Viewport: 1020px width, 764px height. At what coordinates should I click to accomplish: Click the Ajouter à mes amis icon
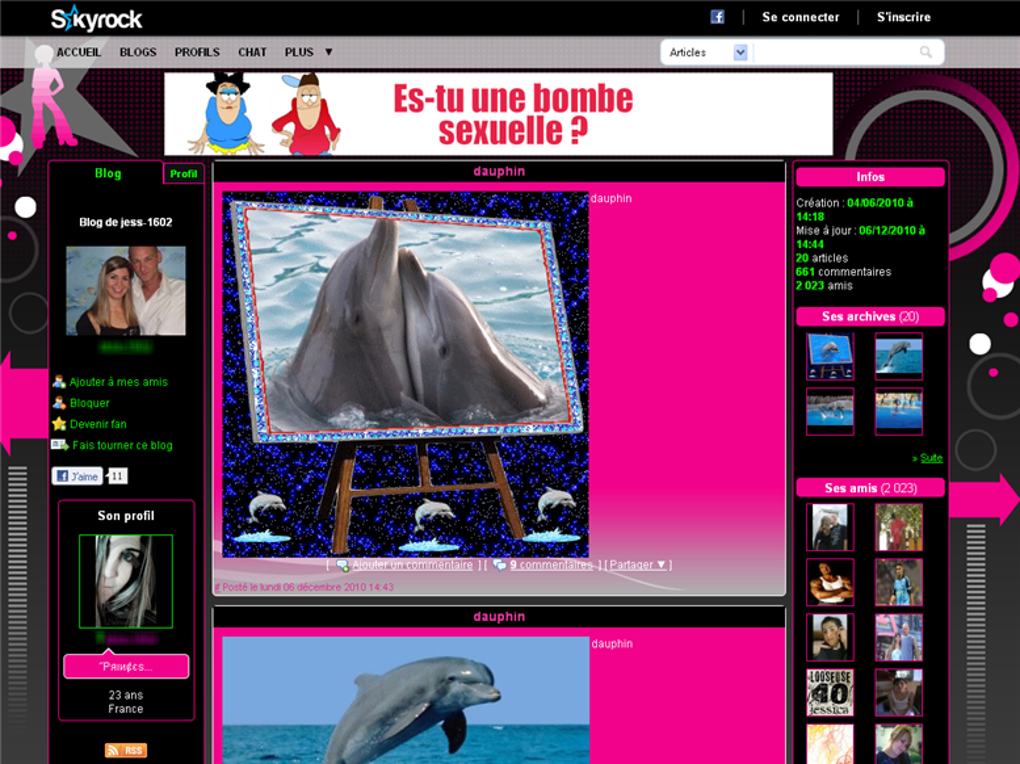click(59, 382)
